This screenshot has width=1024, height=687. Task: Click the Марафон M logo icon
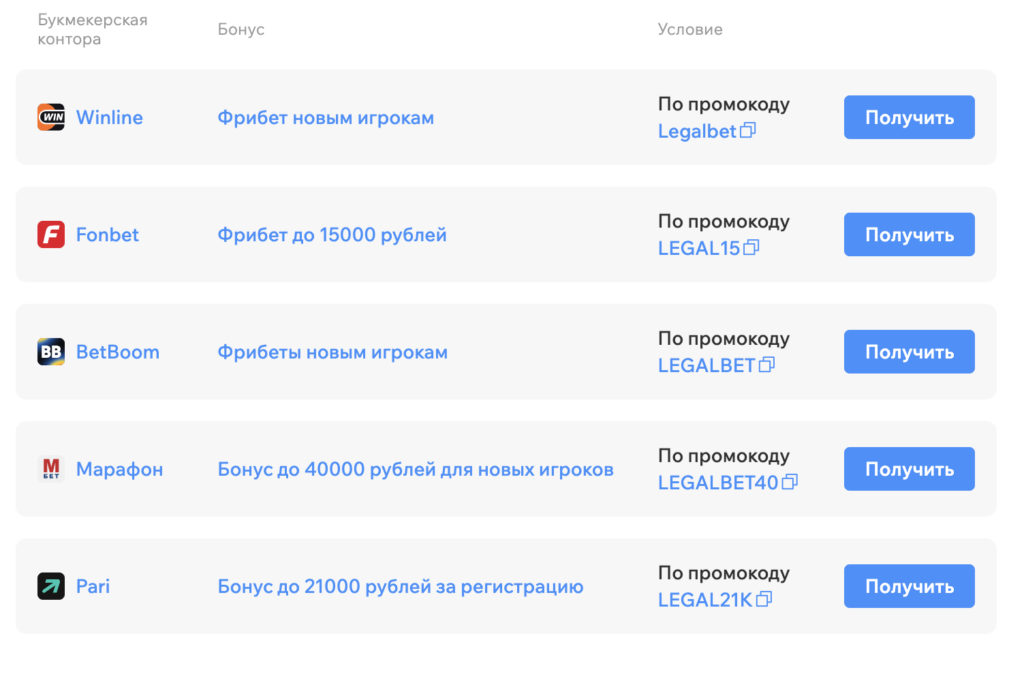(51, 469)
